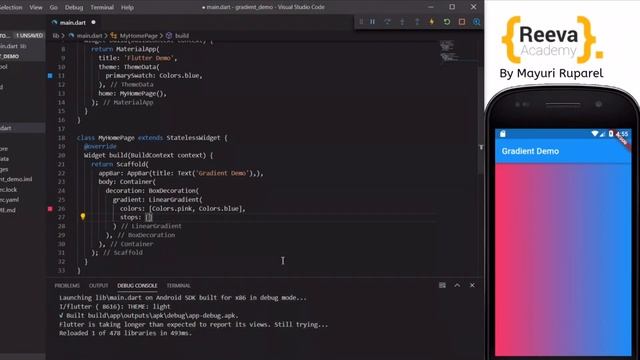
Task: Switch to the PROBLEMS panel tab
Action: click(x=67, y=285)
